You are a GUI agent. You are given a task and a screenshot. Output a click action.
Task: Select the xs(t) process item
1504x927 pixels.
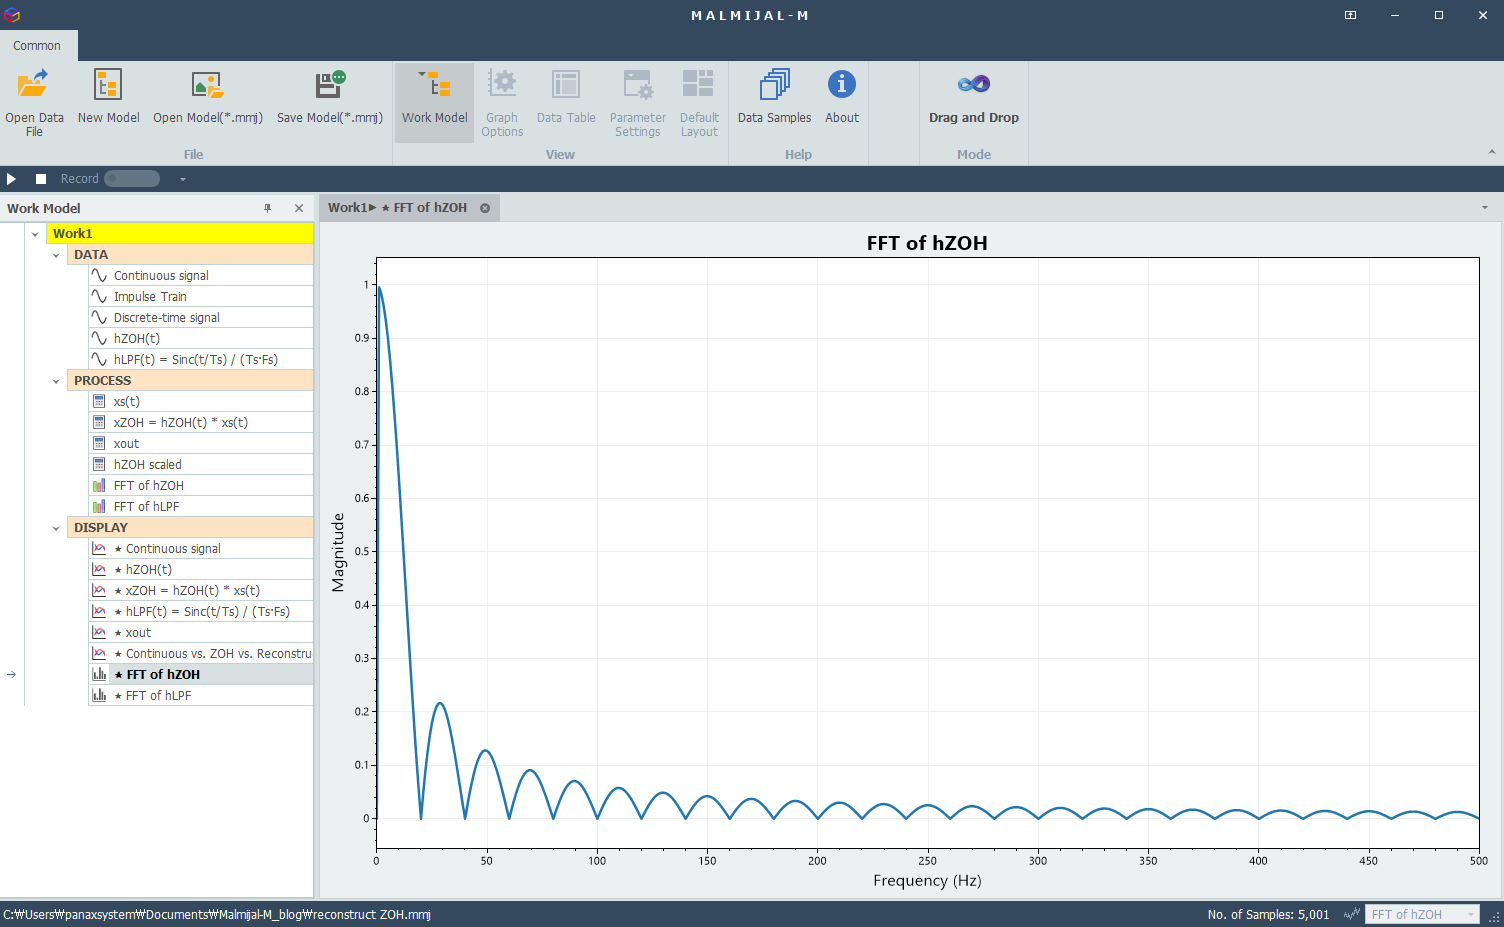pos(200,402)
